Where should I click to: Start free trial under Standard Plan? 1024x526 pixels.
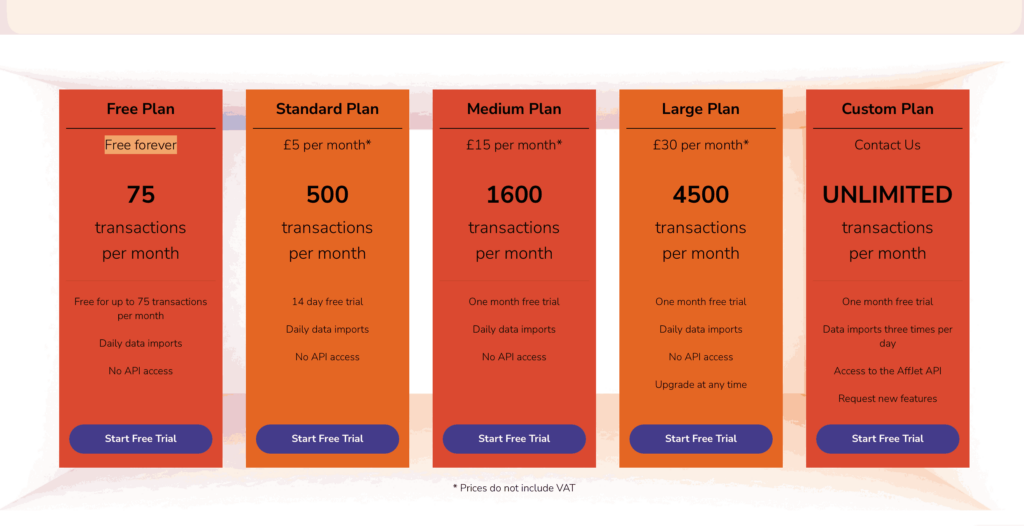coord(327,438)
